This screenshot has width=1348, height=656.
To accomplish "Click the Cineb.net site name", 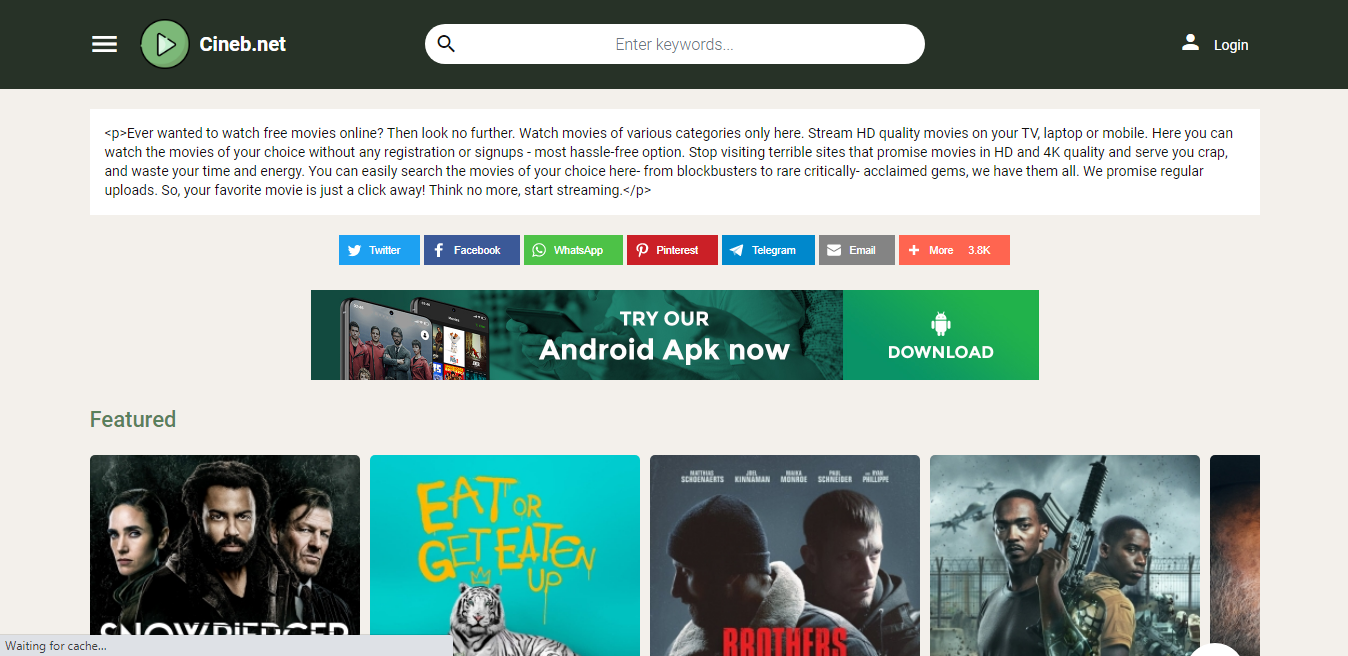I will tap(243, 44).
